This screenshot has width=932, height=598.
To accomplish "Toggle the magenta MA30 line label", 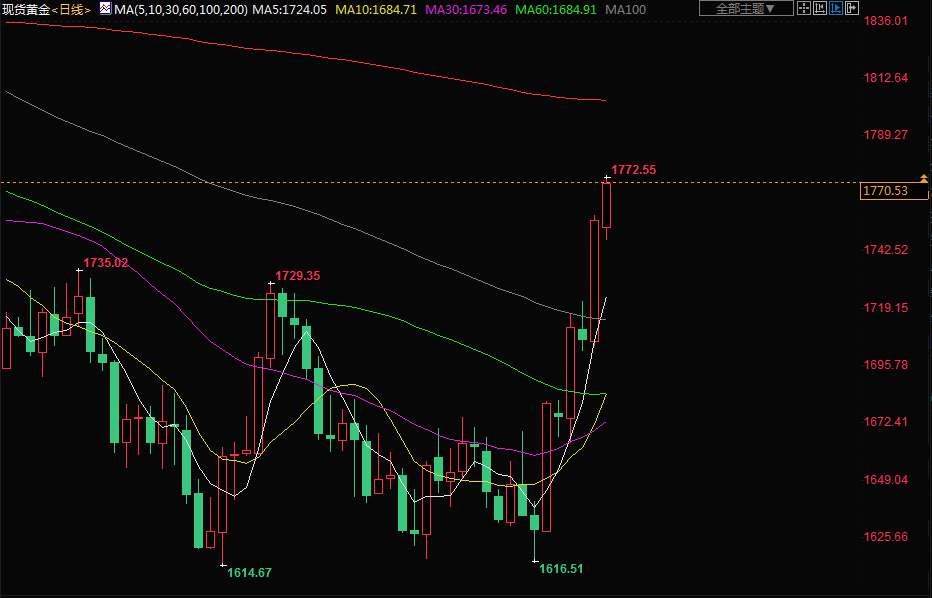I will point(466,9).
